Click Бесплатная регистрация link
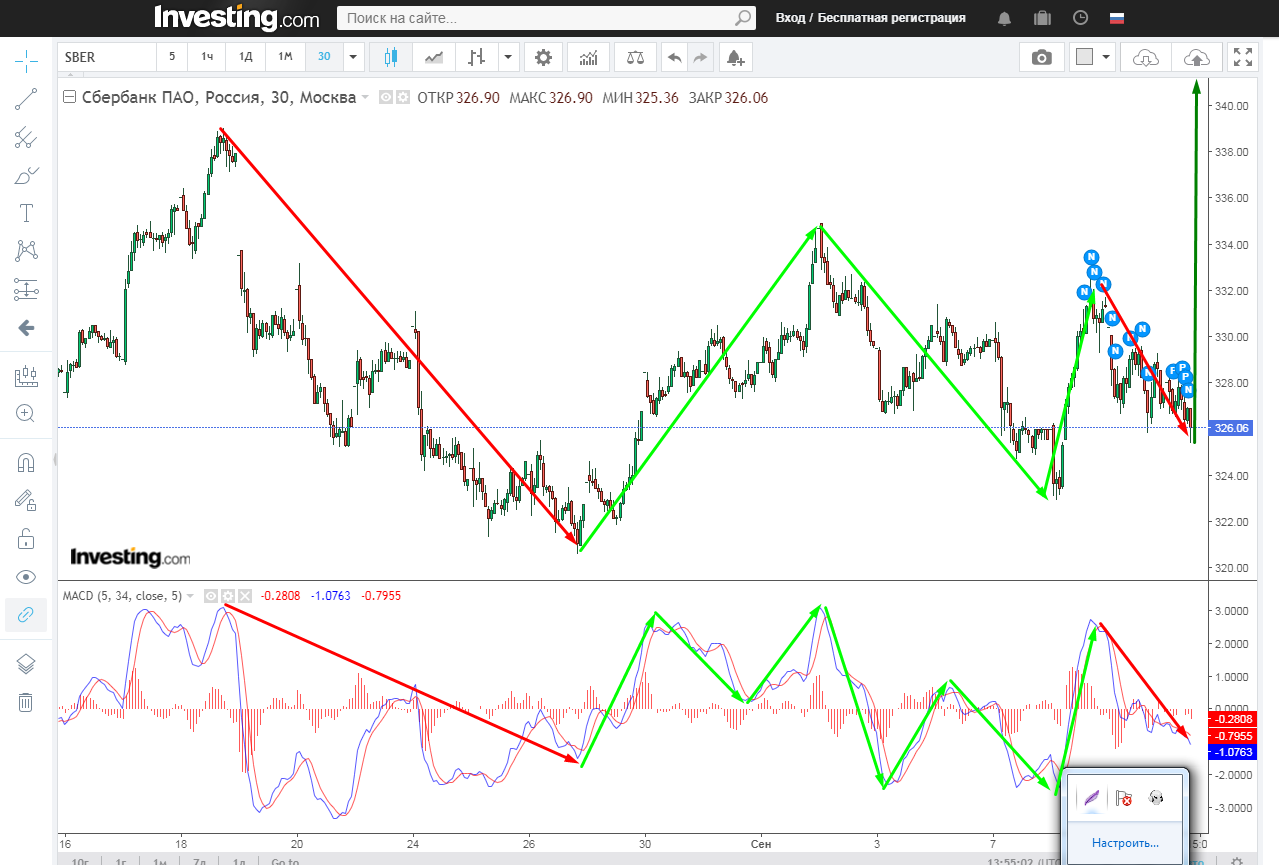The image size is (1279, 865). tap(891, 18)
